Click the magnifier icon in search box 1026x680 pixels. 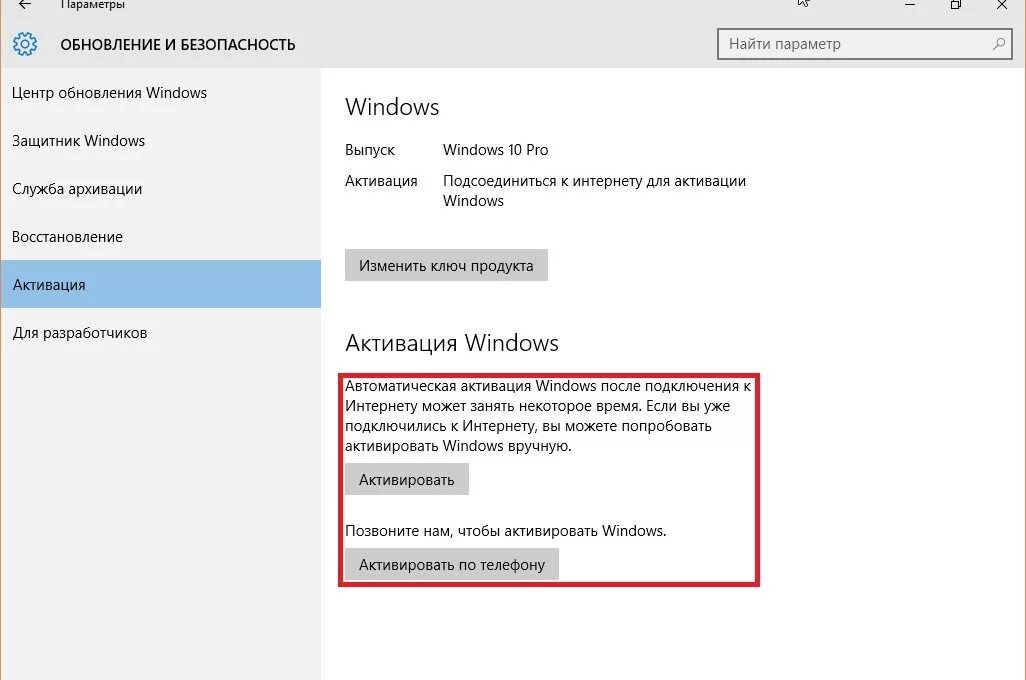tap(999, 44)
